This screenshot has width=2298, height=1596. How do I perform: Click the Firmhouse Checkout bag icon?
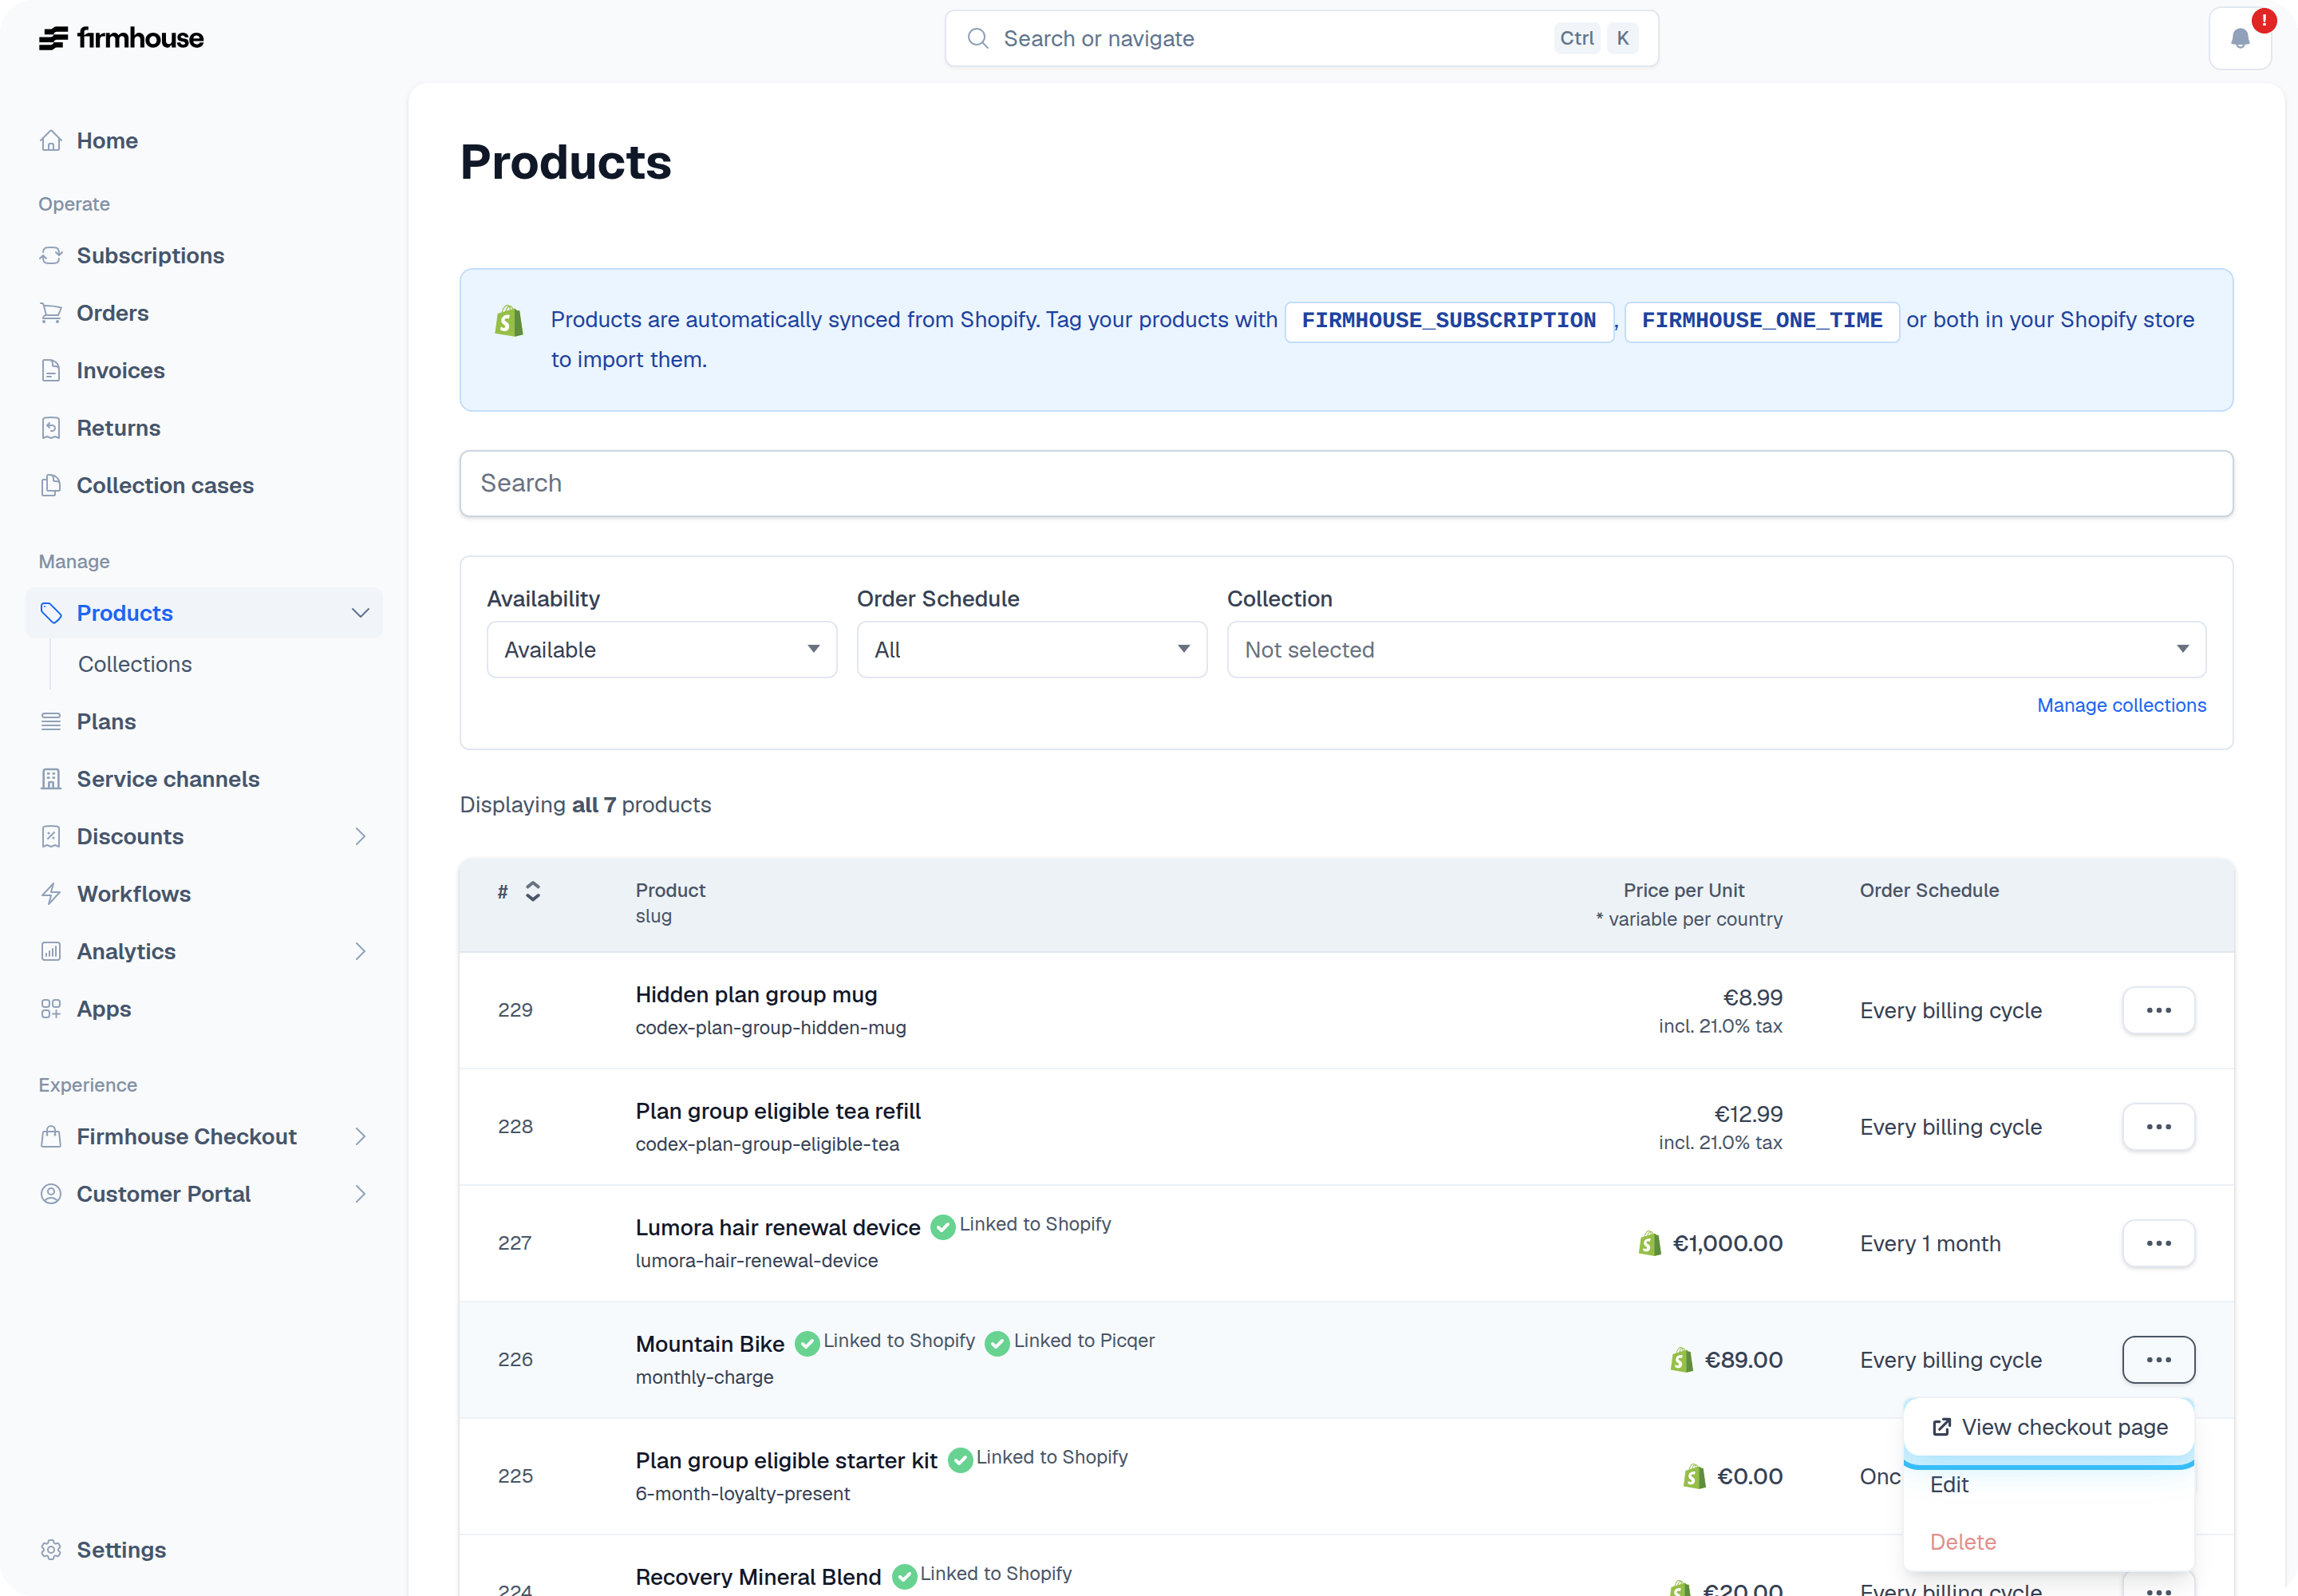(x=51, y=1136)
